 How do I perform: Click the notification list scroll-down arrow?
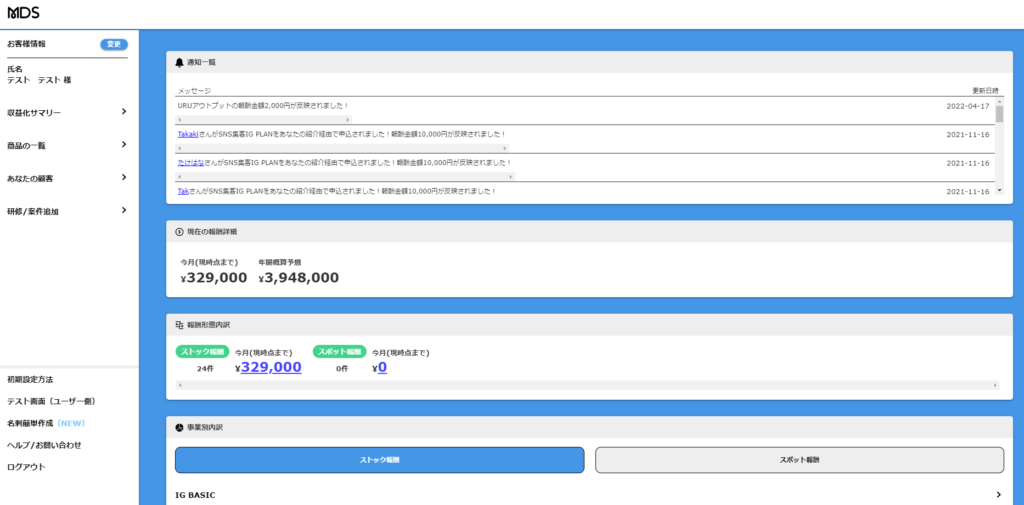[999, 190]
